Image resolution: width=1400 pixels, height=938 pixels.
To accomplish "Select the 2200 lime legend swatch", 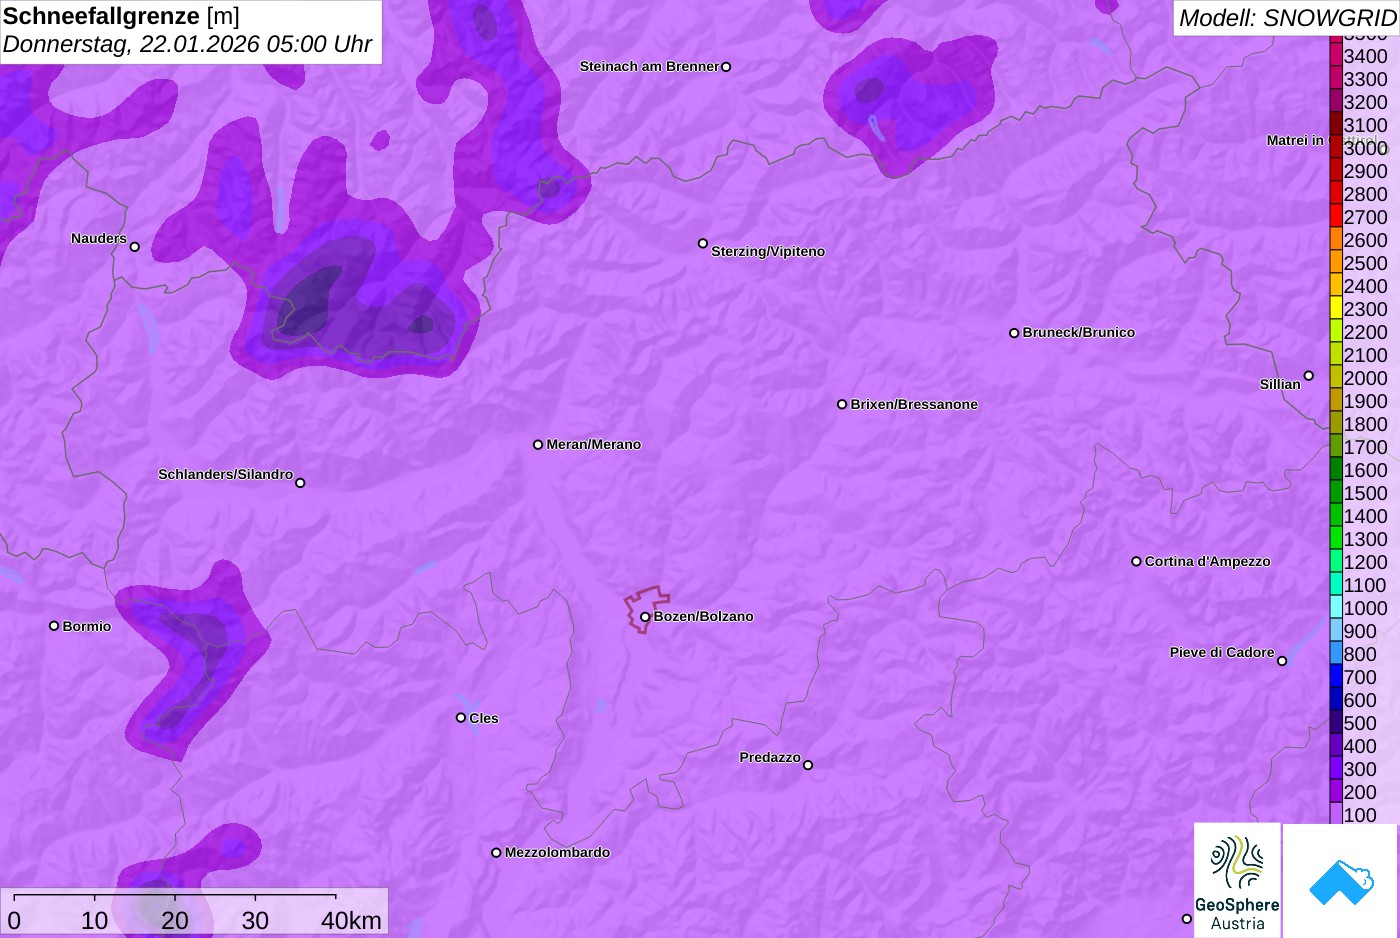I will tap(1335, 332).
